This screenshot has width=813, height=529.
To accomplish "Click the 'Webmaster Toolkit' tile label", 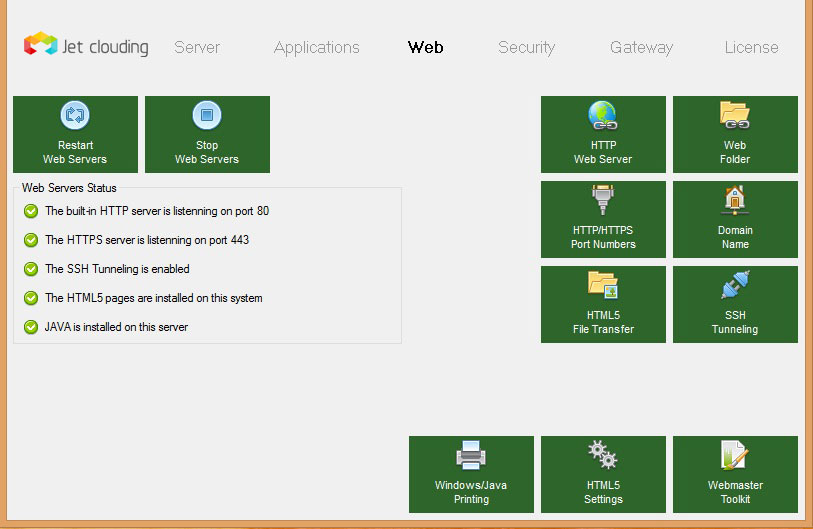I will click(x=735, y=492).
